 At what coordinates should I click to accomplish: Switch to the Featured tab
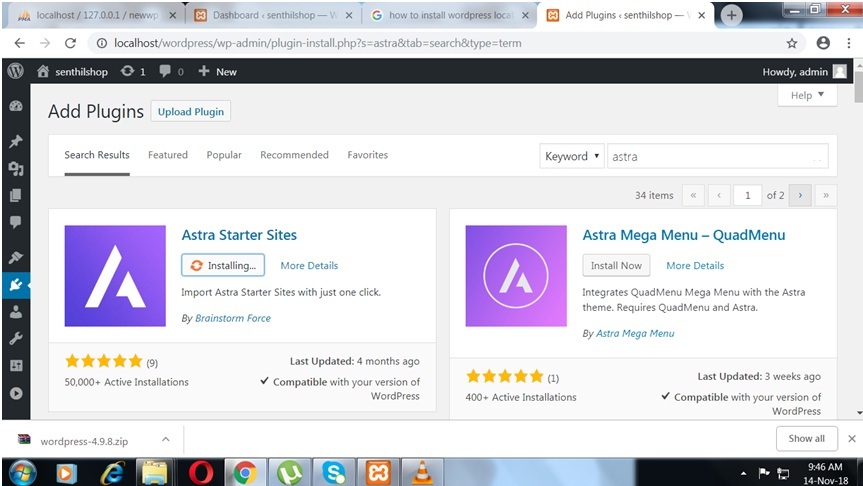point(167,155)
